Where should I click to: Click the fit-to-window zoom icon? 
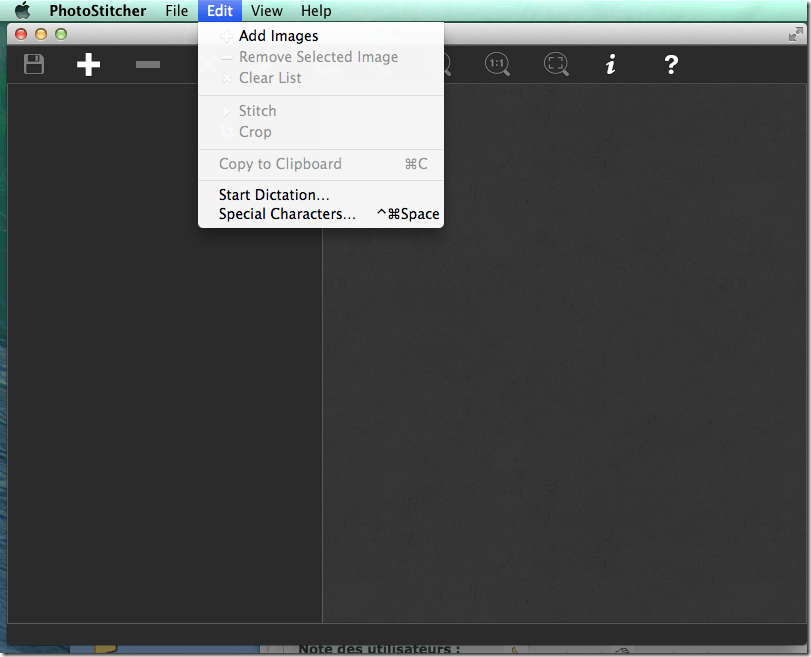click(x=556, y=65)
